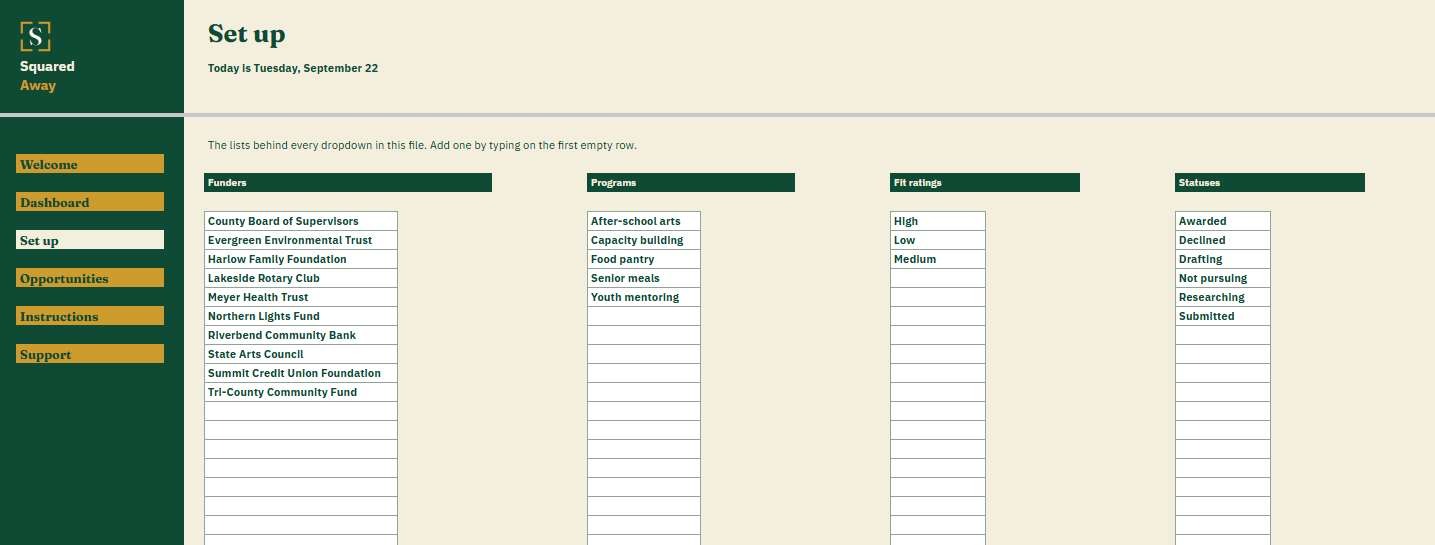The height and width of the screenshot is (545, 1435).
Task: Select Northern Lights Fund funder
Action: (x=301, y=316)
